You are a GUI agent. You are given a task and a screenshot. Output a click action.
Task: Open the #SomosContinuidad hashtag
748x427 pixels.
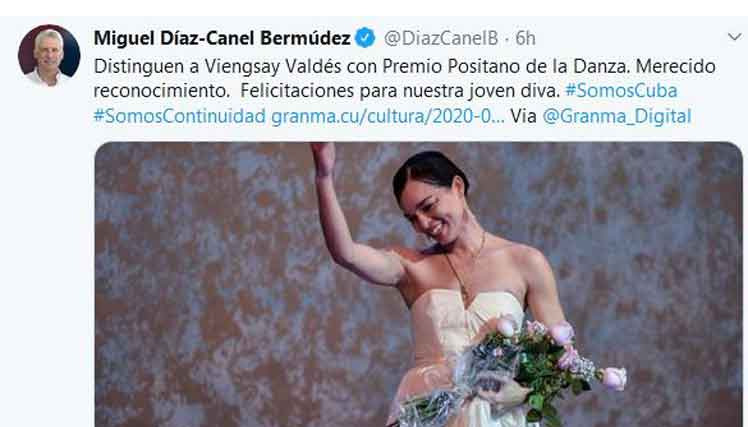coord(179,116)
